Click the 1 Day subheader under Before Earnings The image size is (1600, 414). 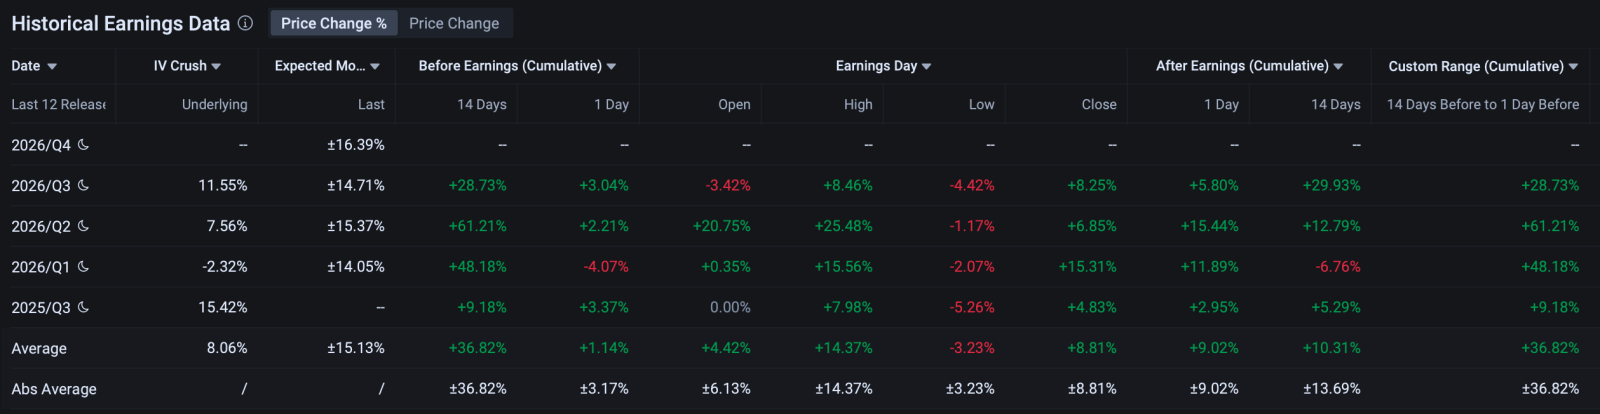click(611, 104)
